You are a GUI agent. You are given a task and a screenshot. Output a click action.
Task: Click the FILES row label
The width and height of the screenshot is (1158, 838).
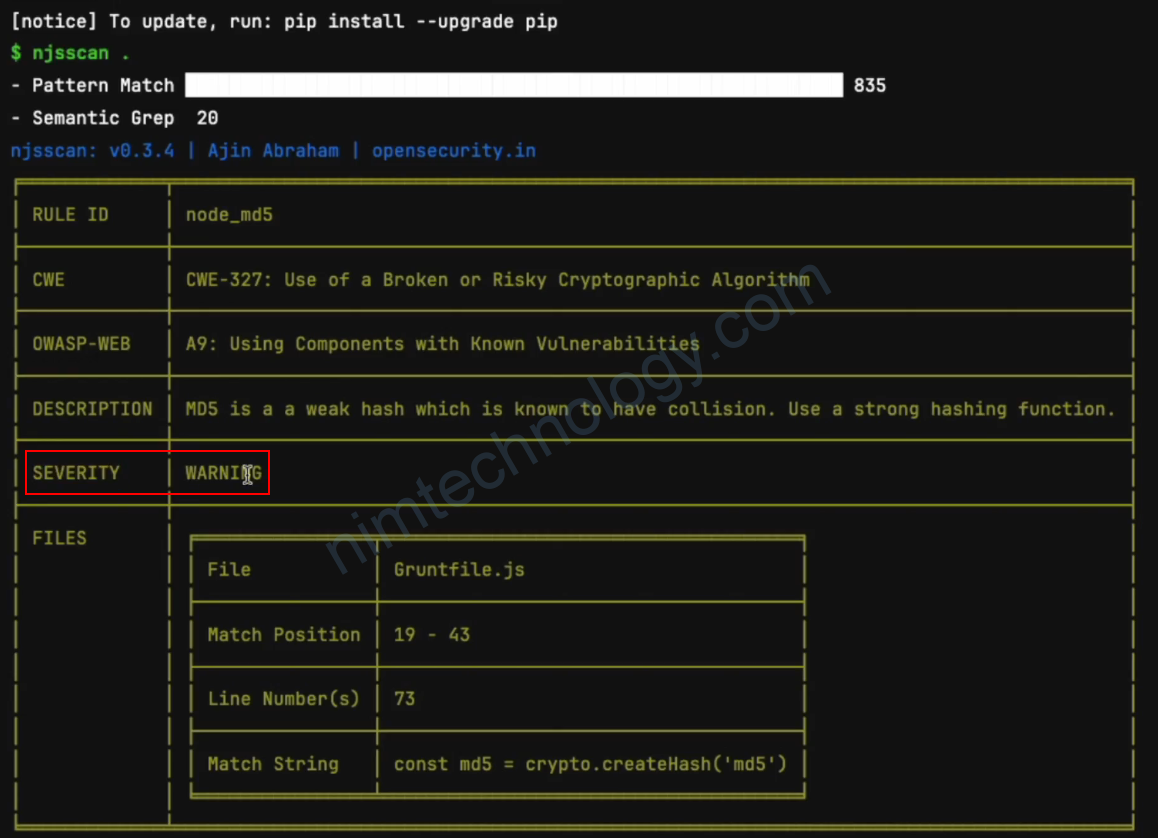click(59, 538)
